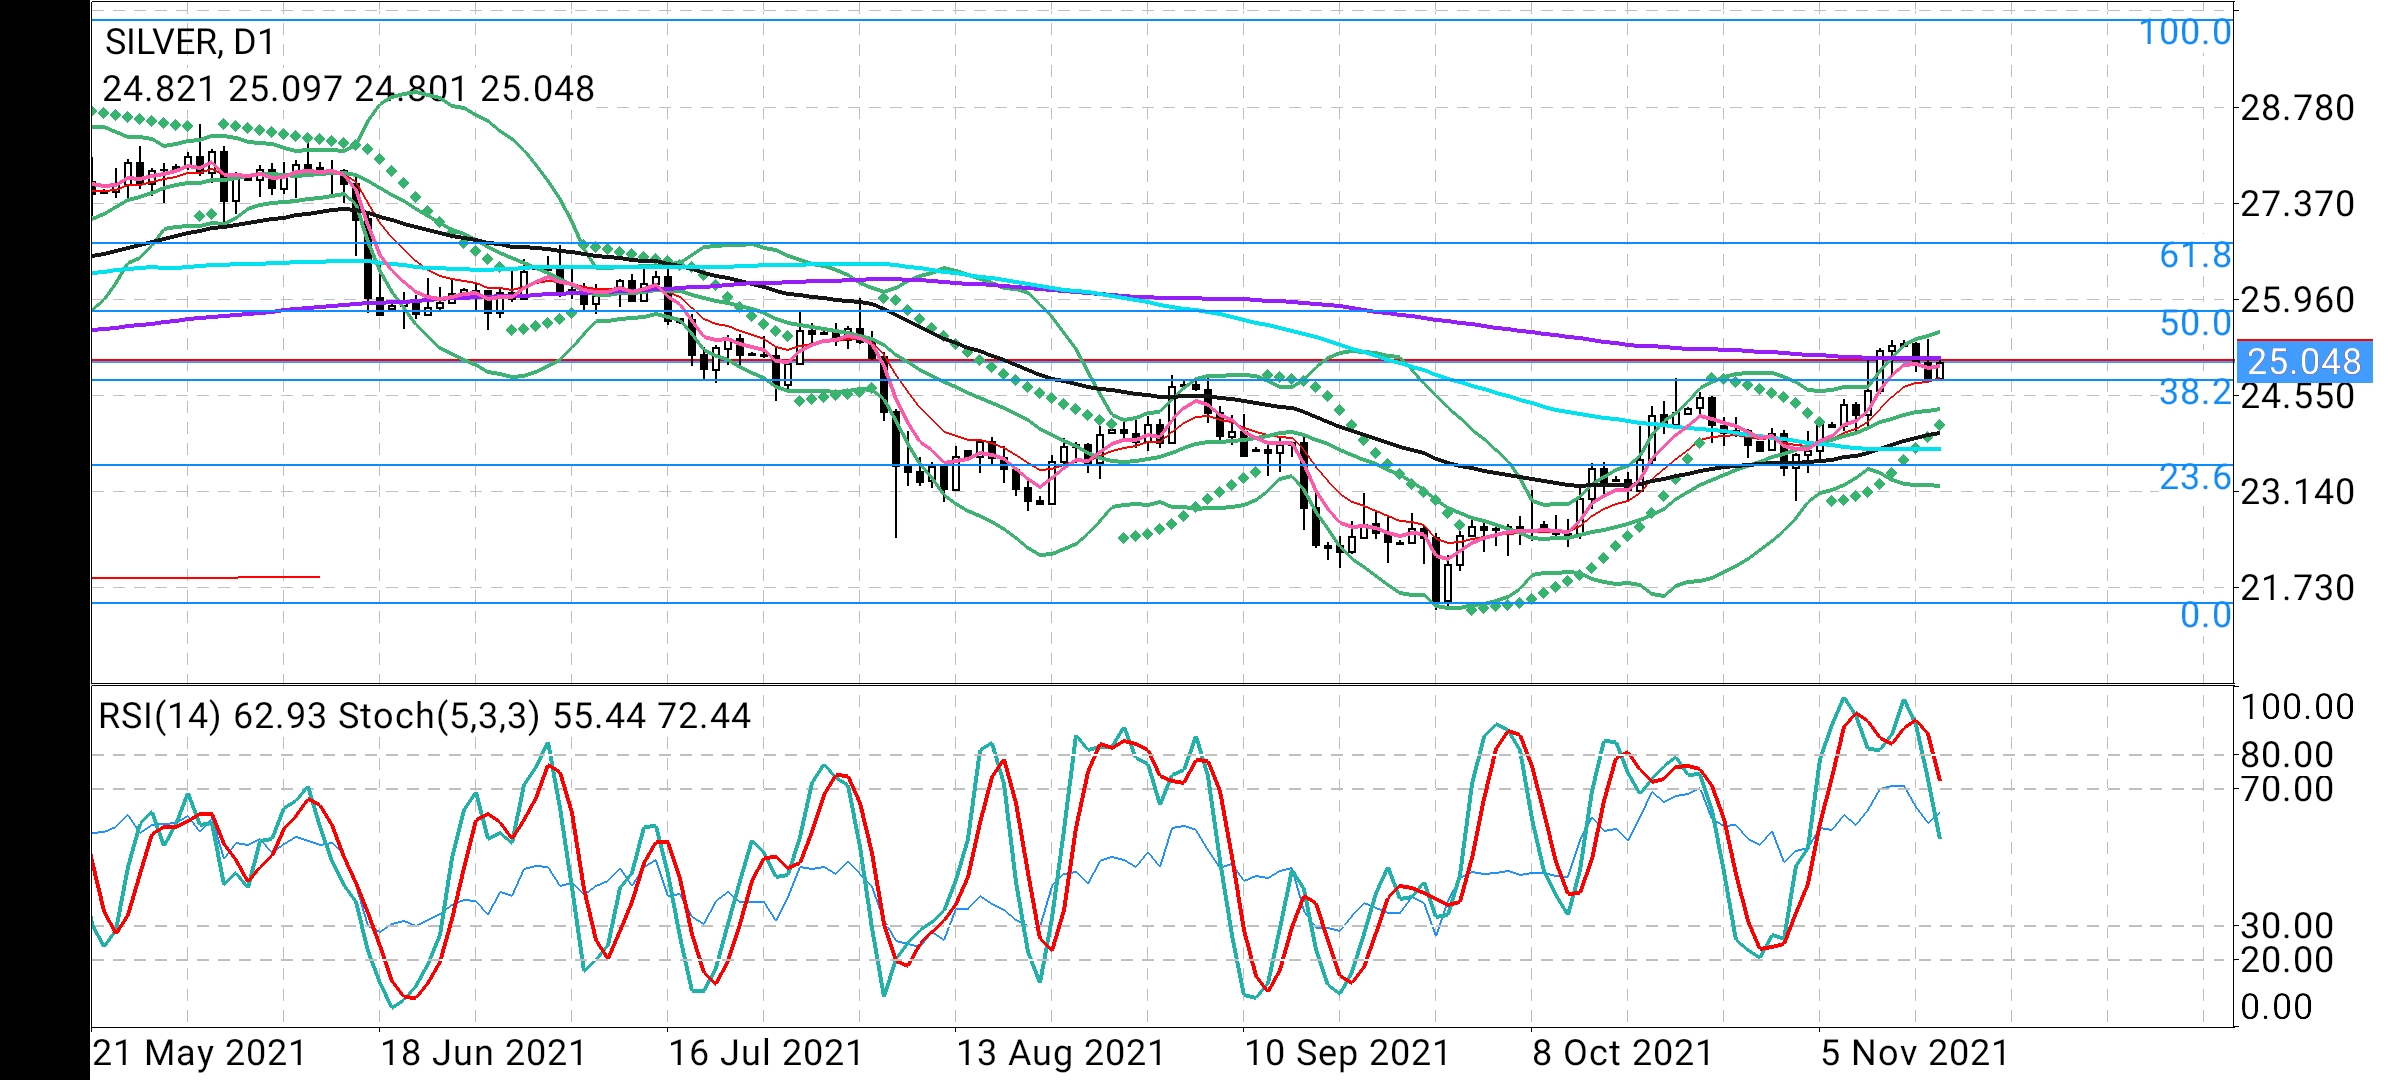Select the Fibonacci 0.0 level label
The height and width of the screenshot is (1080, 2400).
click(x=2205, y=615)
